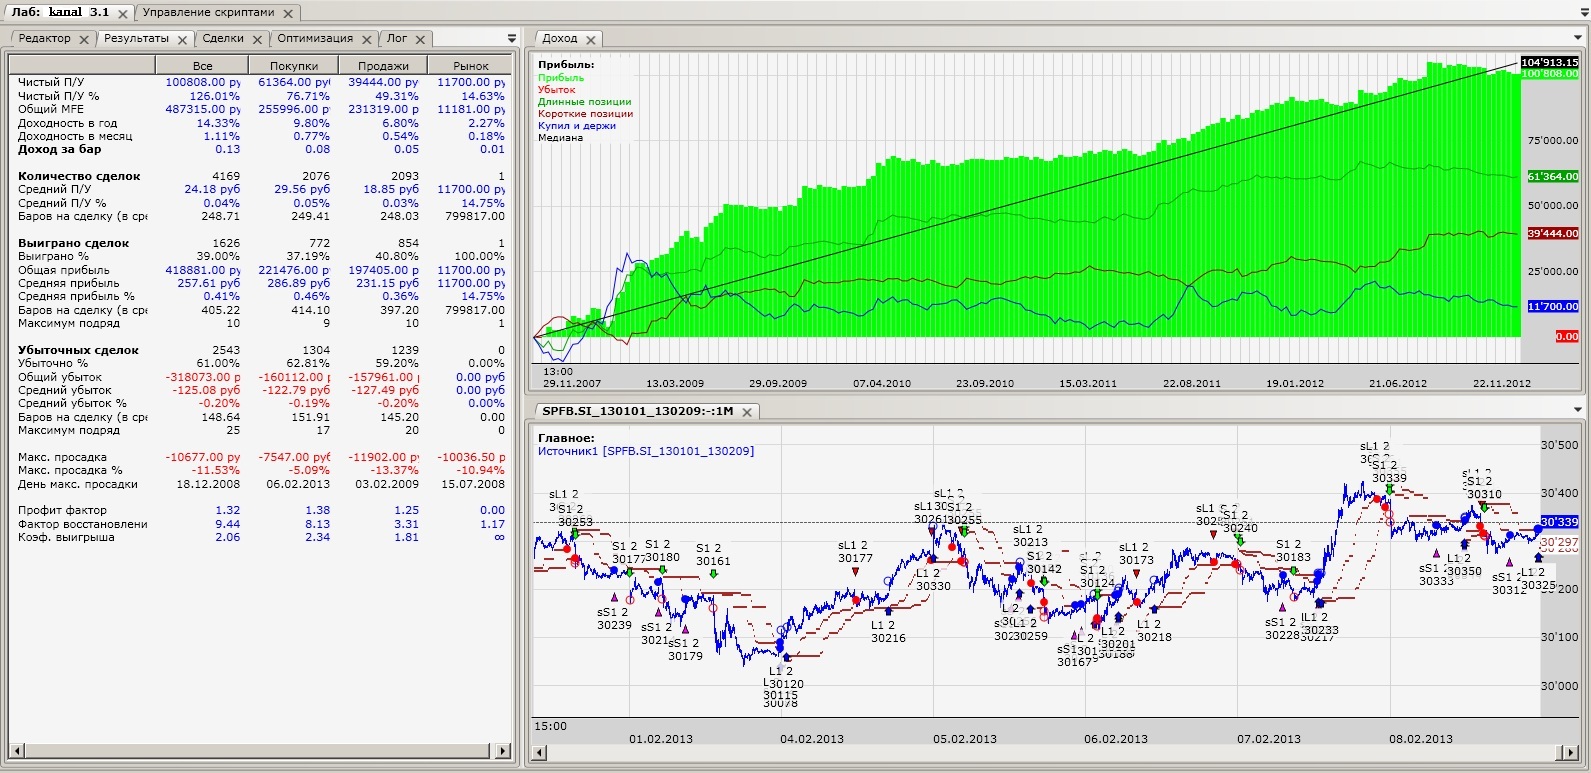Close the SPFB.SI price chart tab

tap(747, 412)
